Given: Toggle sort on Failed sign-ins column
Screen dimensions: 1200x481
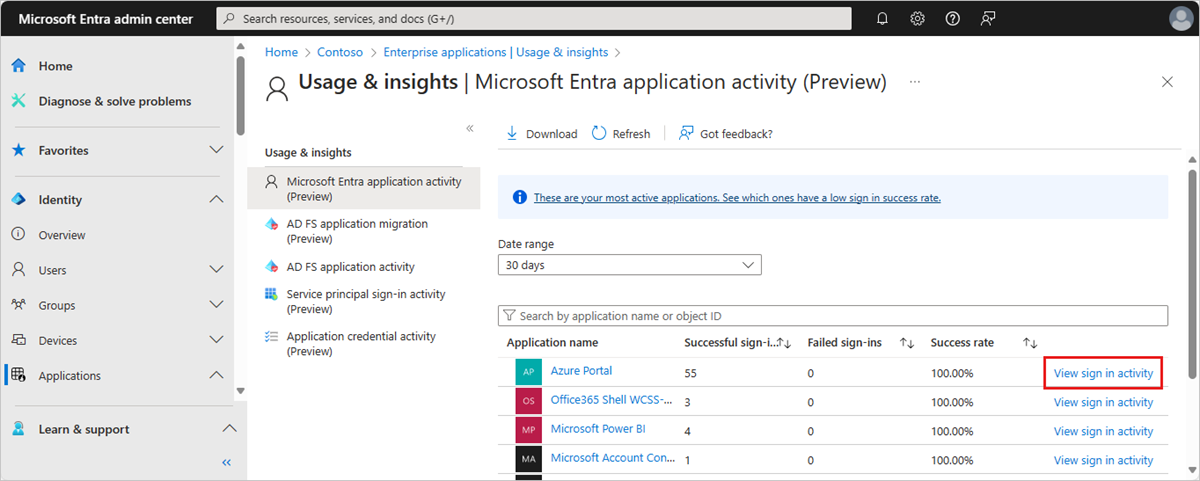Looking at the screenshot, I should 907,343.
